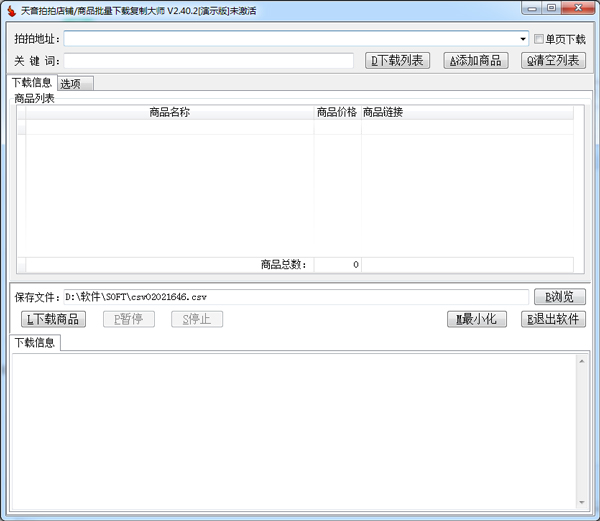Image resolution: width=600 pixels, height=521 pixels.
Task: Click the D下载列表 button
Action: click(397, 60)
